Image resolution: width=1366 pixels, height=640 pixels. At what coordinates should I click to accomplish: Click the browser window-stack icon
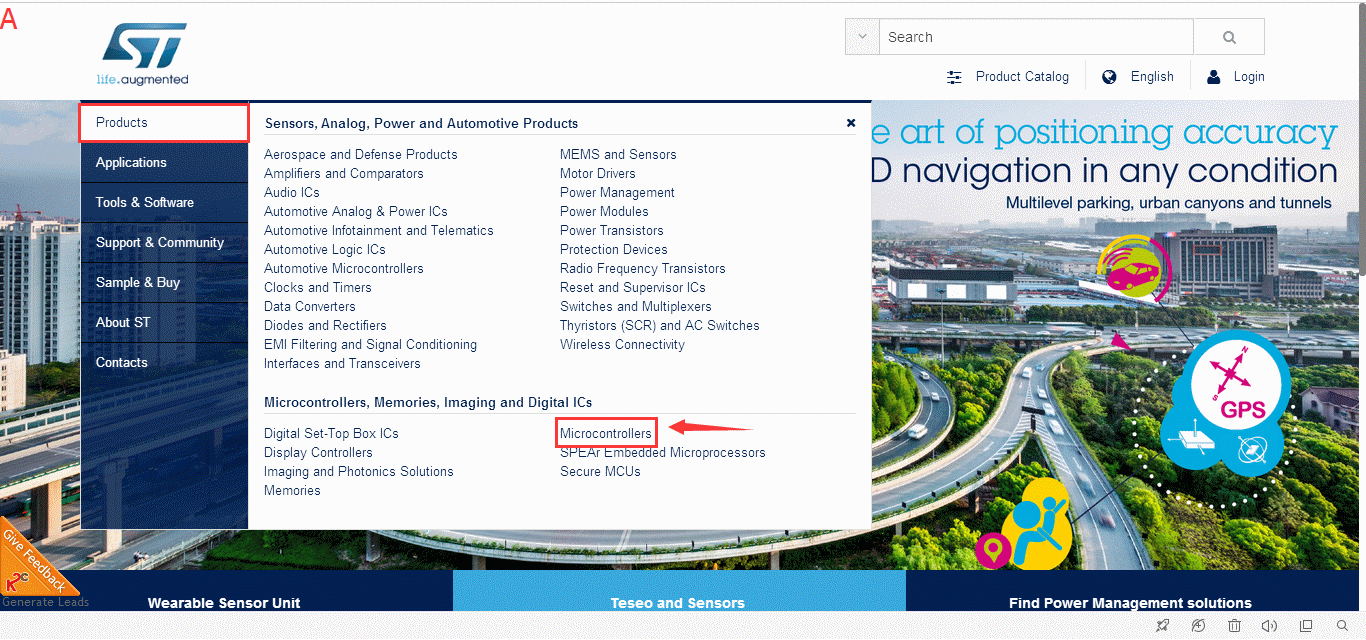click(x=1306, y=626)
